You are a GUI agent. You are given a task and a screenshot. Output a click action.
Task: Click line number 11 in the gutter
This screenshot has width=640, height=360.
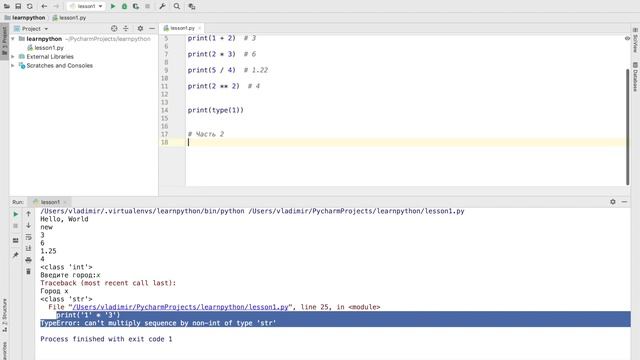[x=164, y=86]
